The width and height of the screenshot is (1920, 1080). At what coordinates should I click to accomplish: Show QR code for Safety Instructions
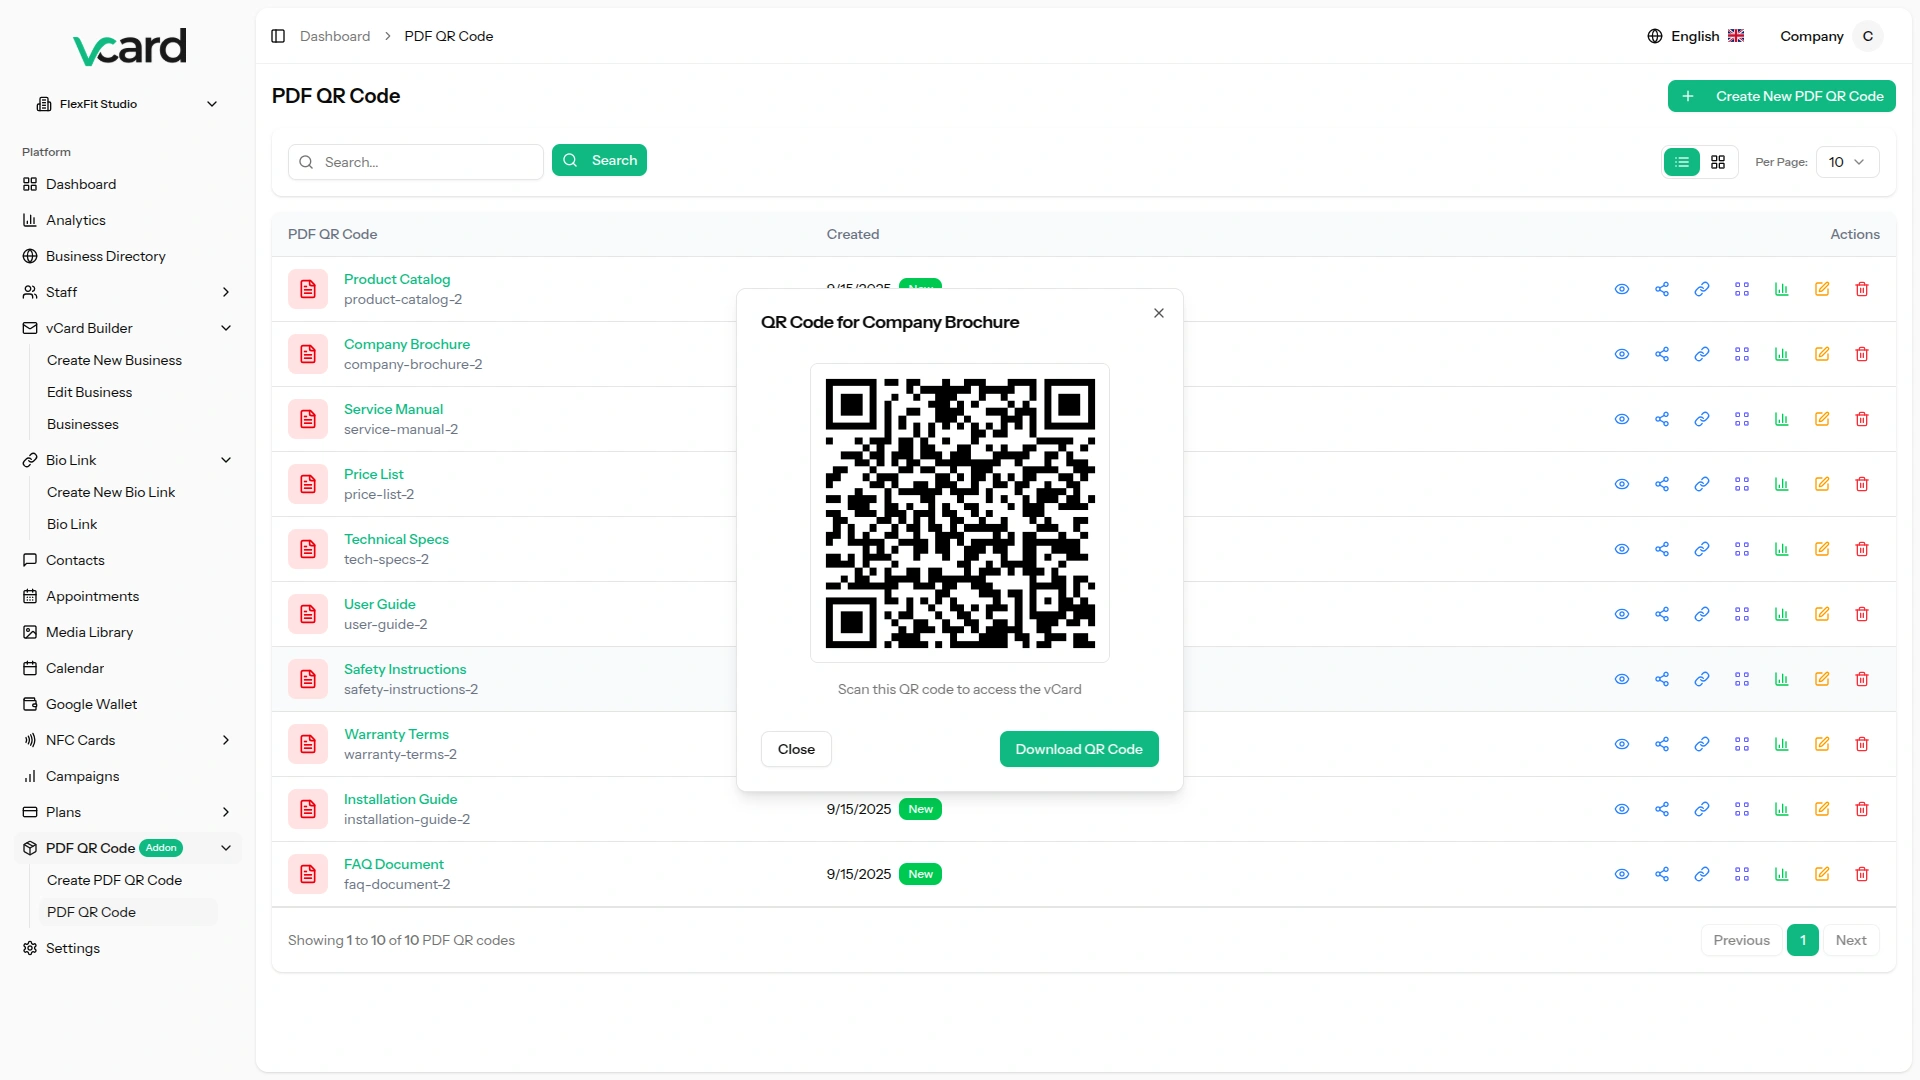click(x=1742, y=679)
